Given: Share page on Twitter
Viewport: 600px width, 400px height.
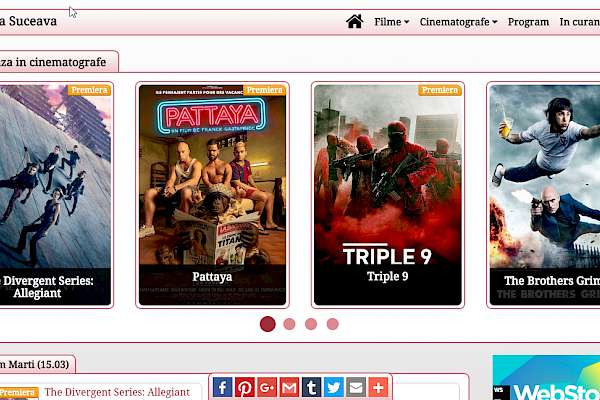Looking at the screenshot, I should coord(333,388).
